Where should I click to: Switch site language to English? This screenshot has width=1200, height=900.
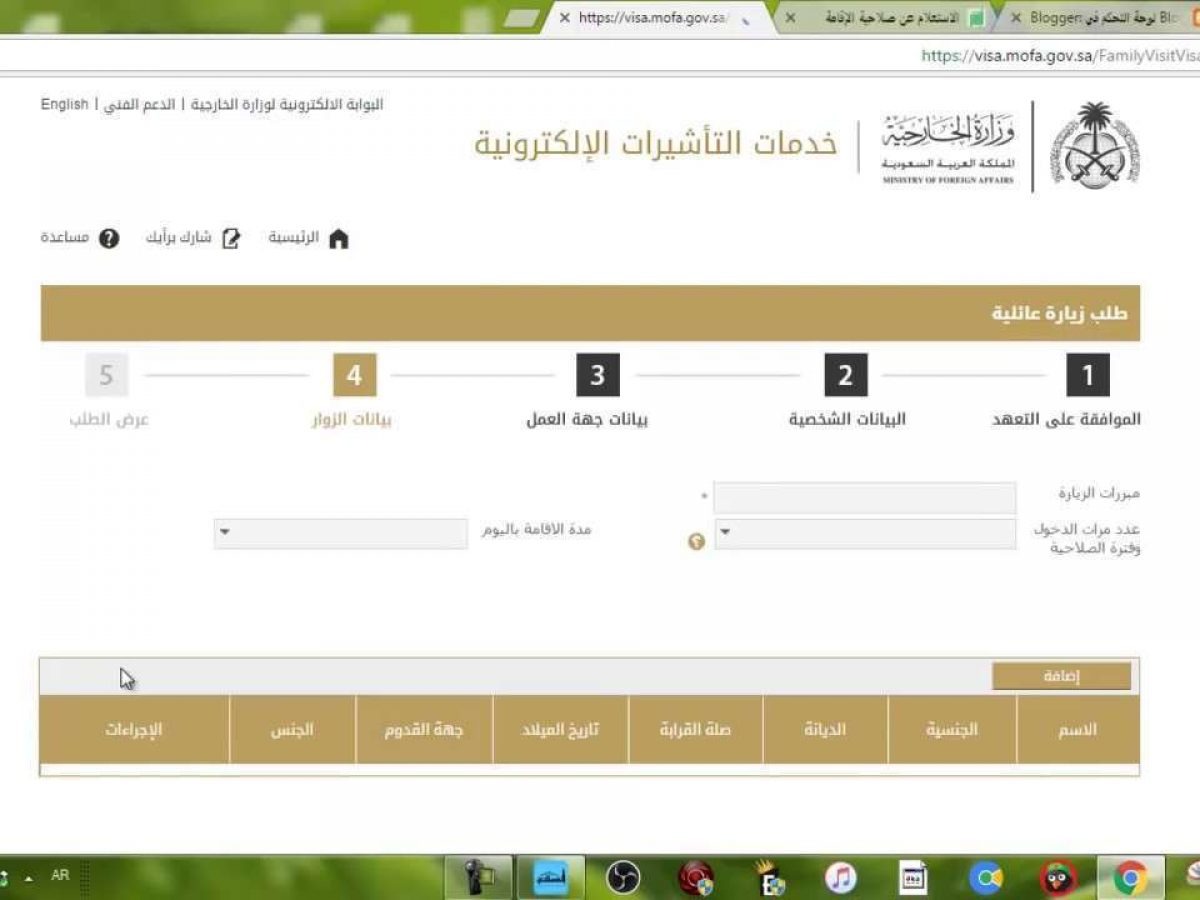pos(64,104)
